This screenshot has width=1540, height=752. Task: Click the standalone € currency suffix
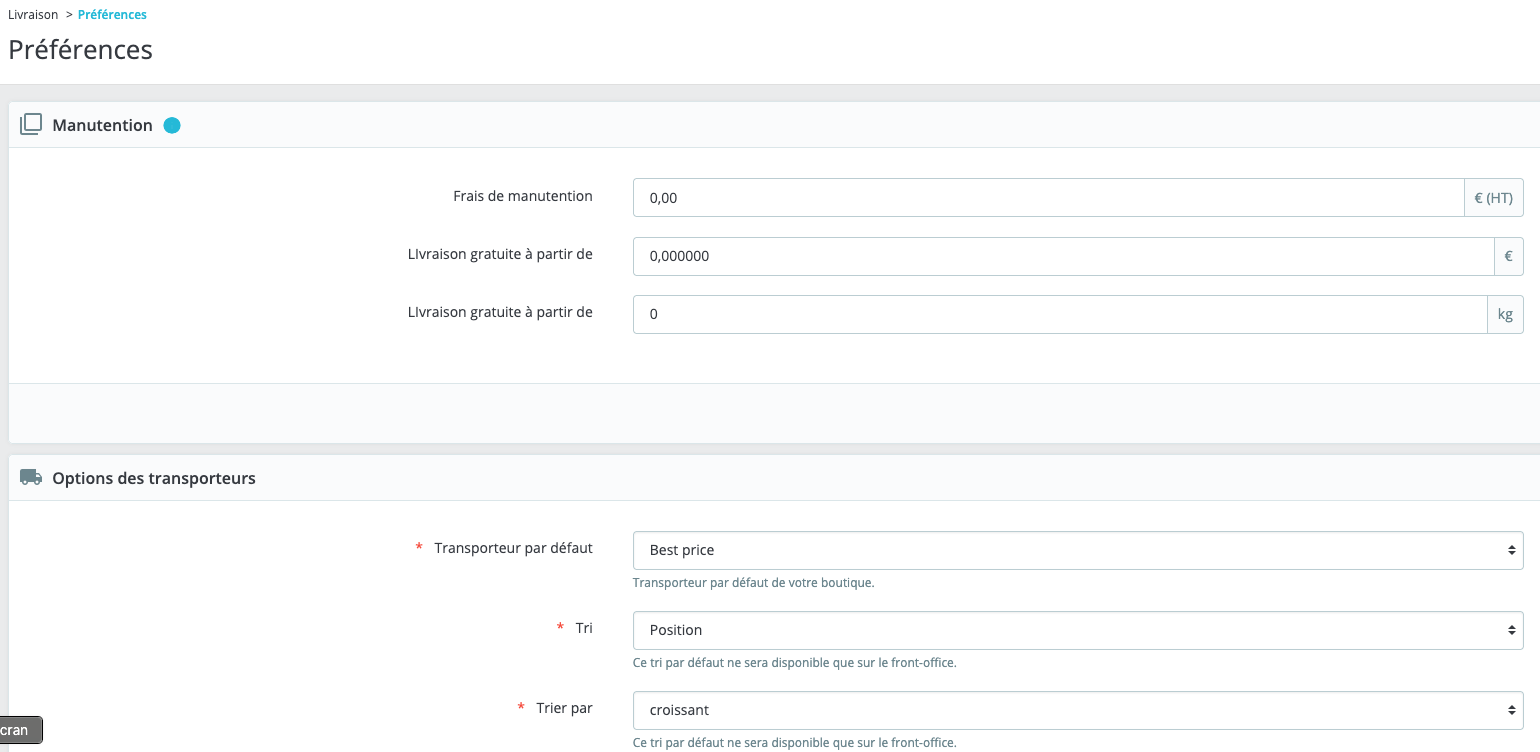coord(1508,256)
